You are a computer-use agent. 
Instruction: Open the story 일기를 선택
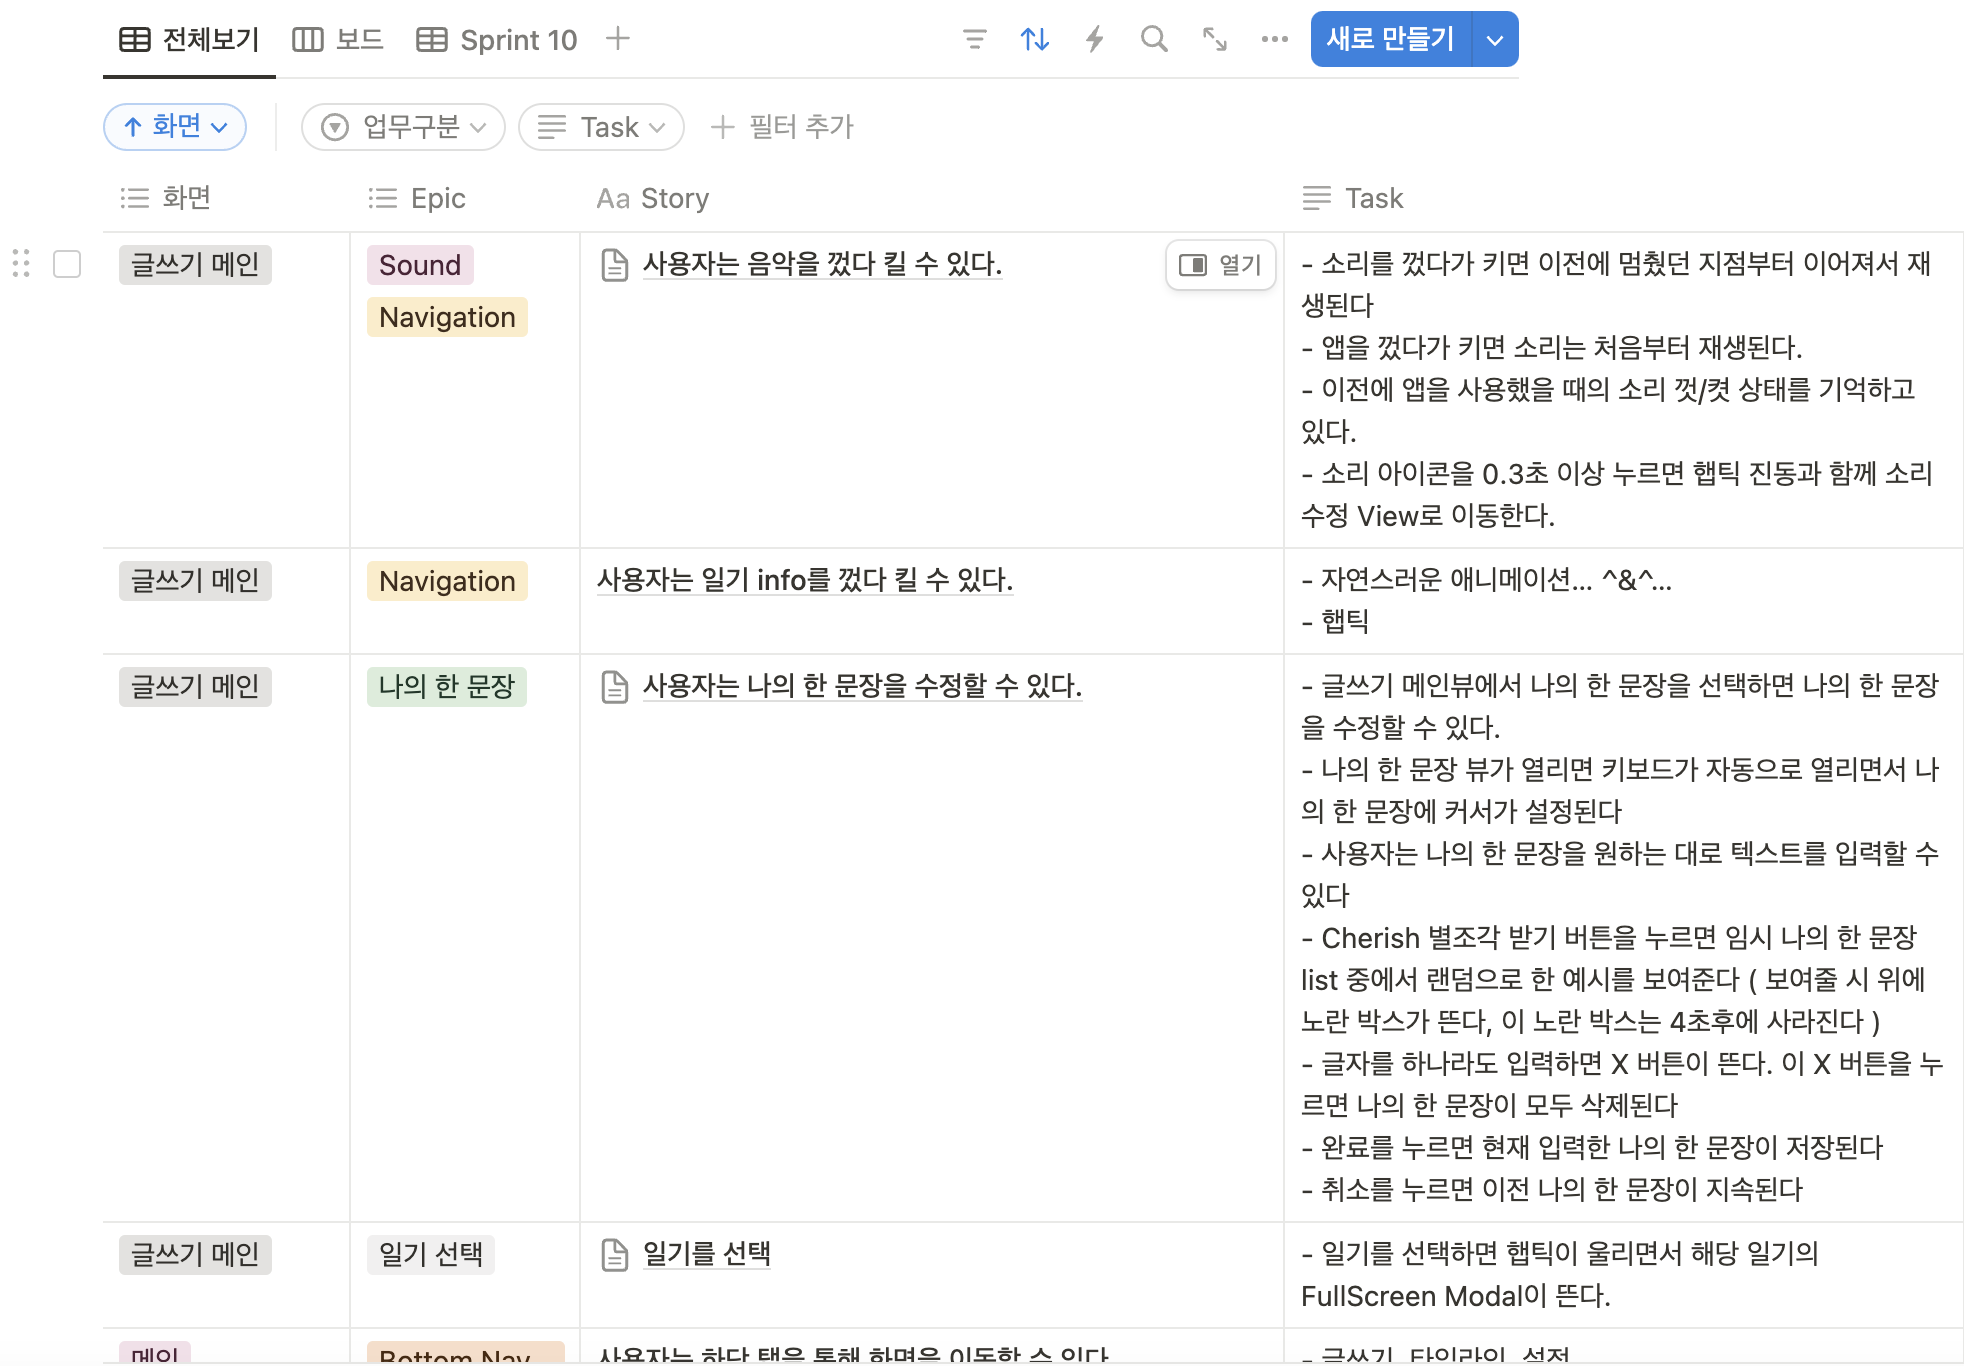coord(706,1254)
